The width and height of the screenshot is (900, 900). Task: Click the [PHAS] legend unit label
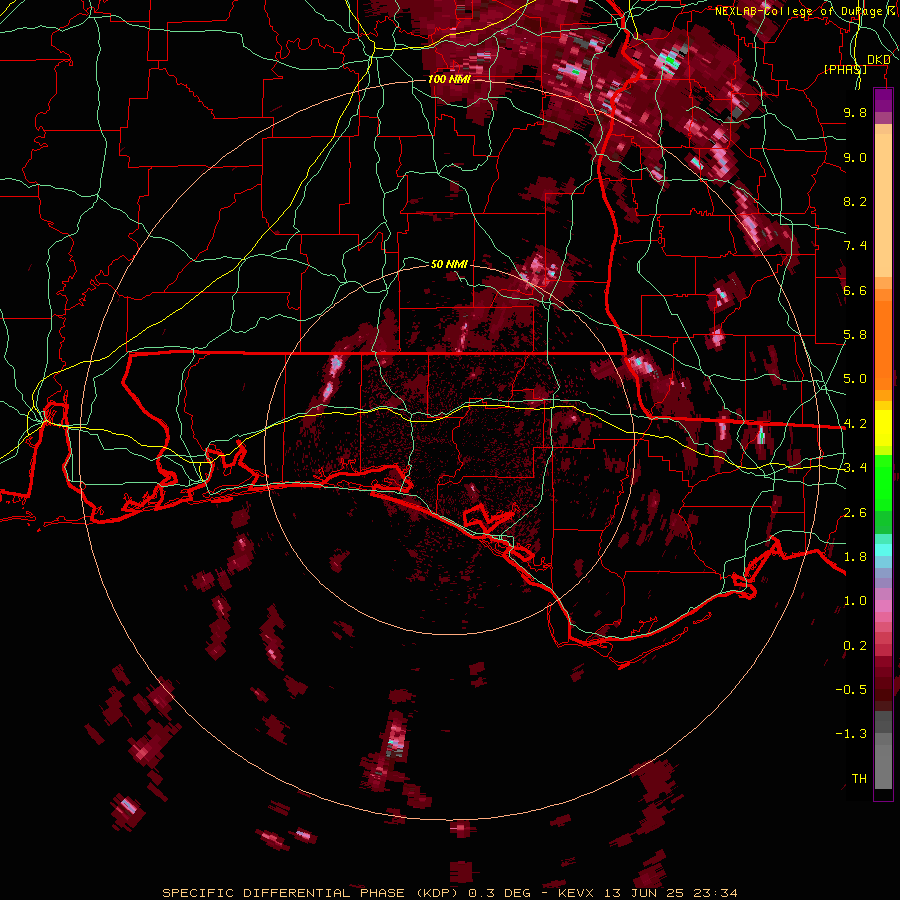coord(845,69)
